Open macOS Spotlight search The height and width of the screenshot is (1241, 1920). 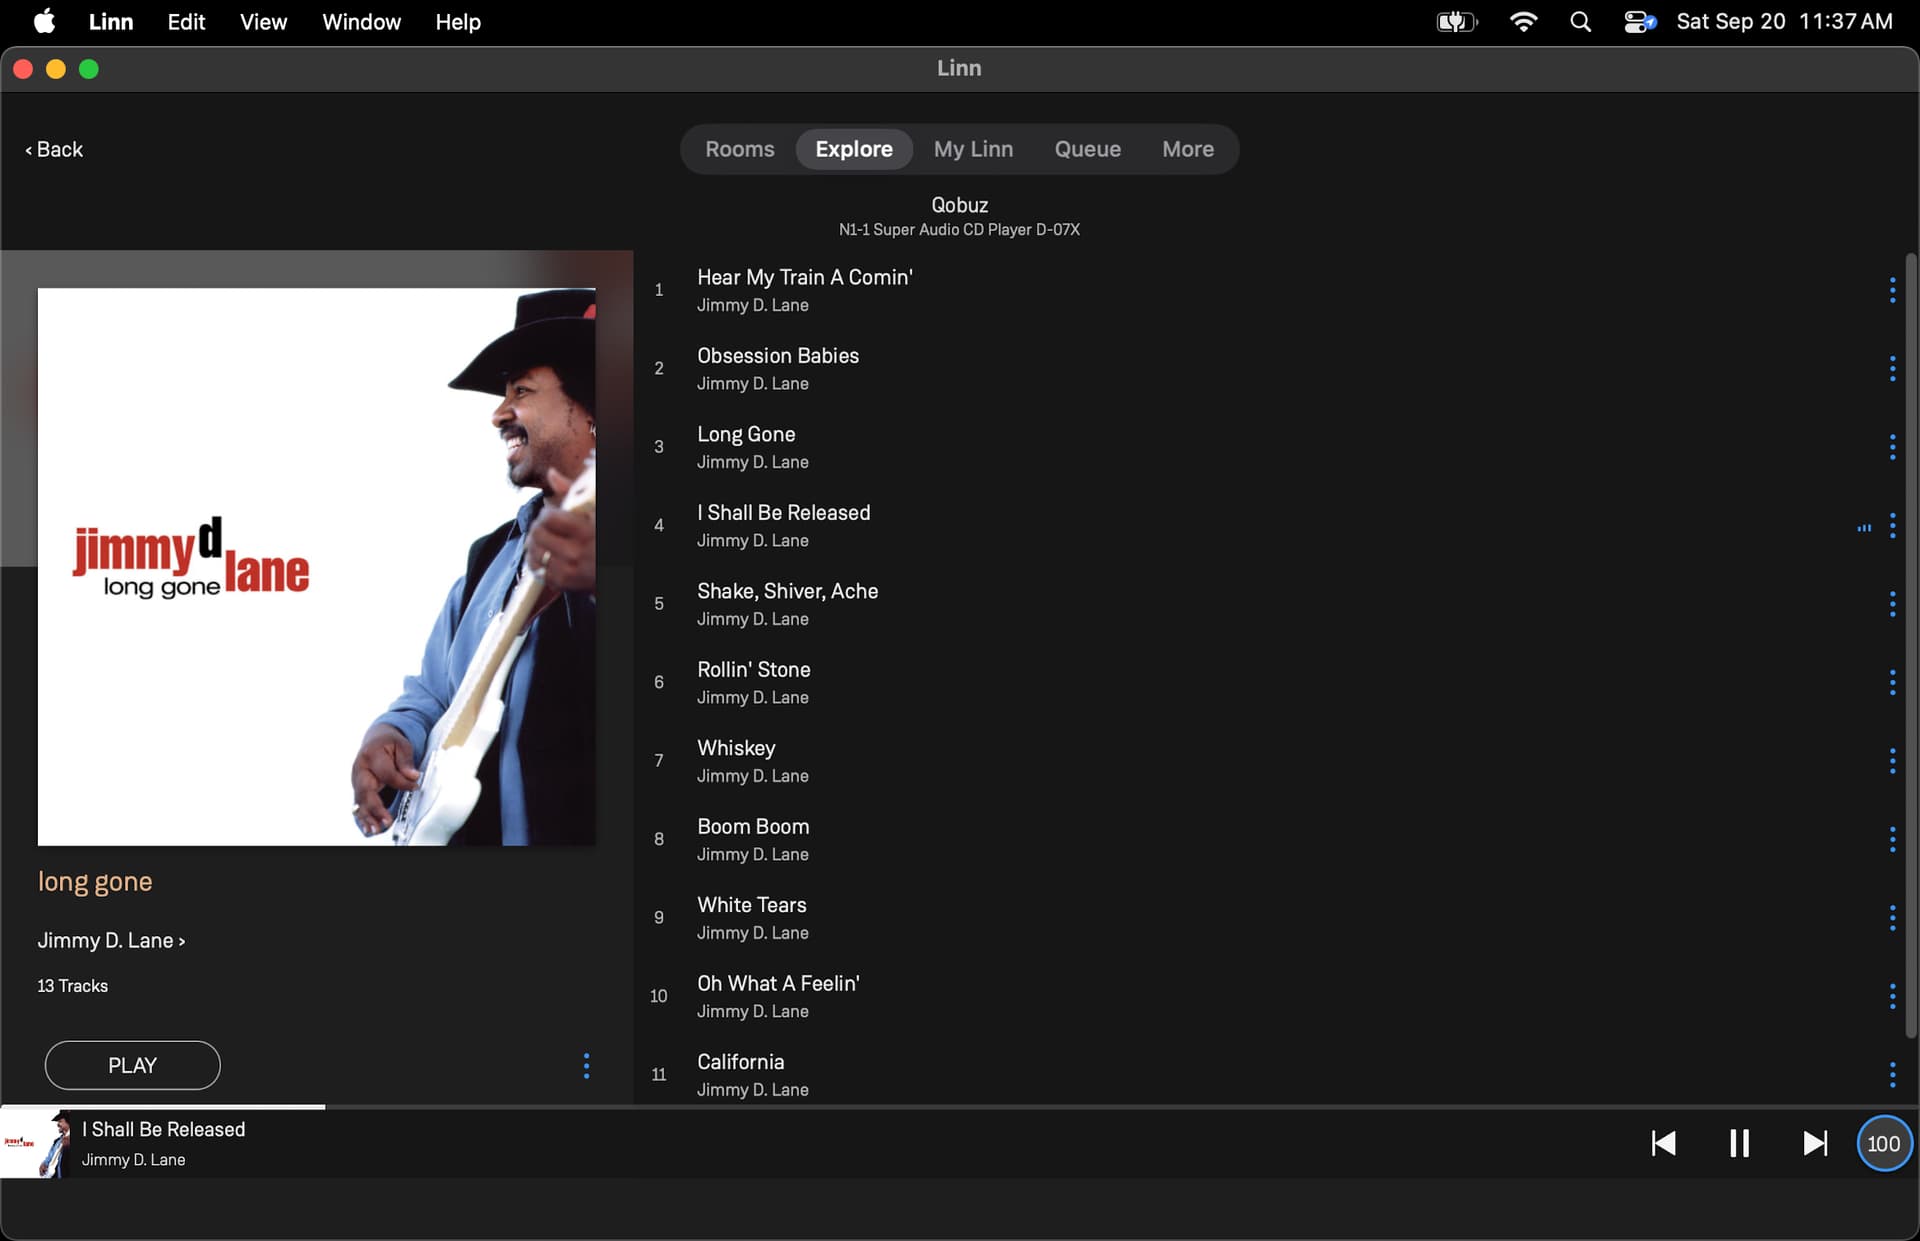tap(1580, 22)
